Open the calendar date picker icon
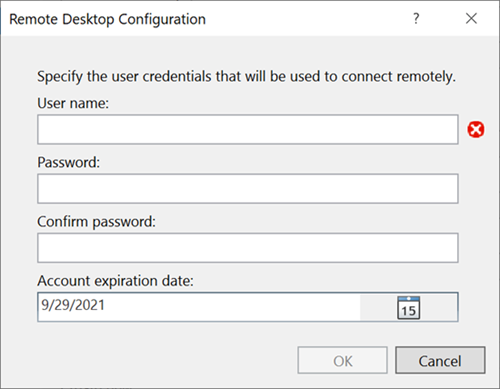Viewport: 500px width, 389px height. click(x=409, y=308)
